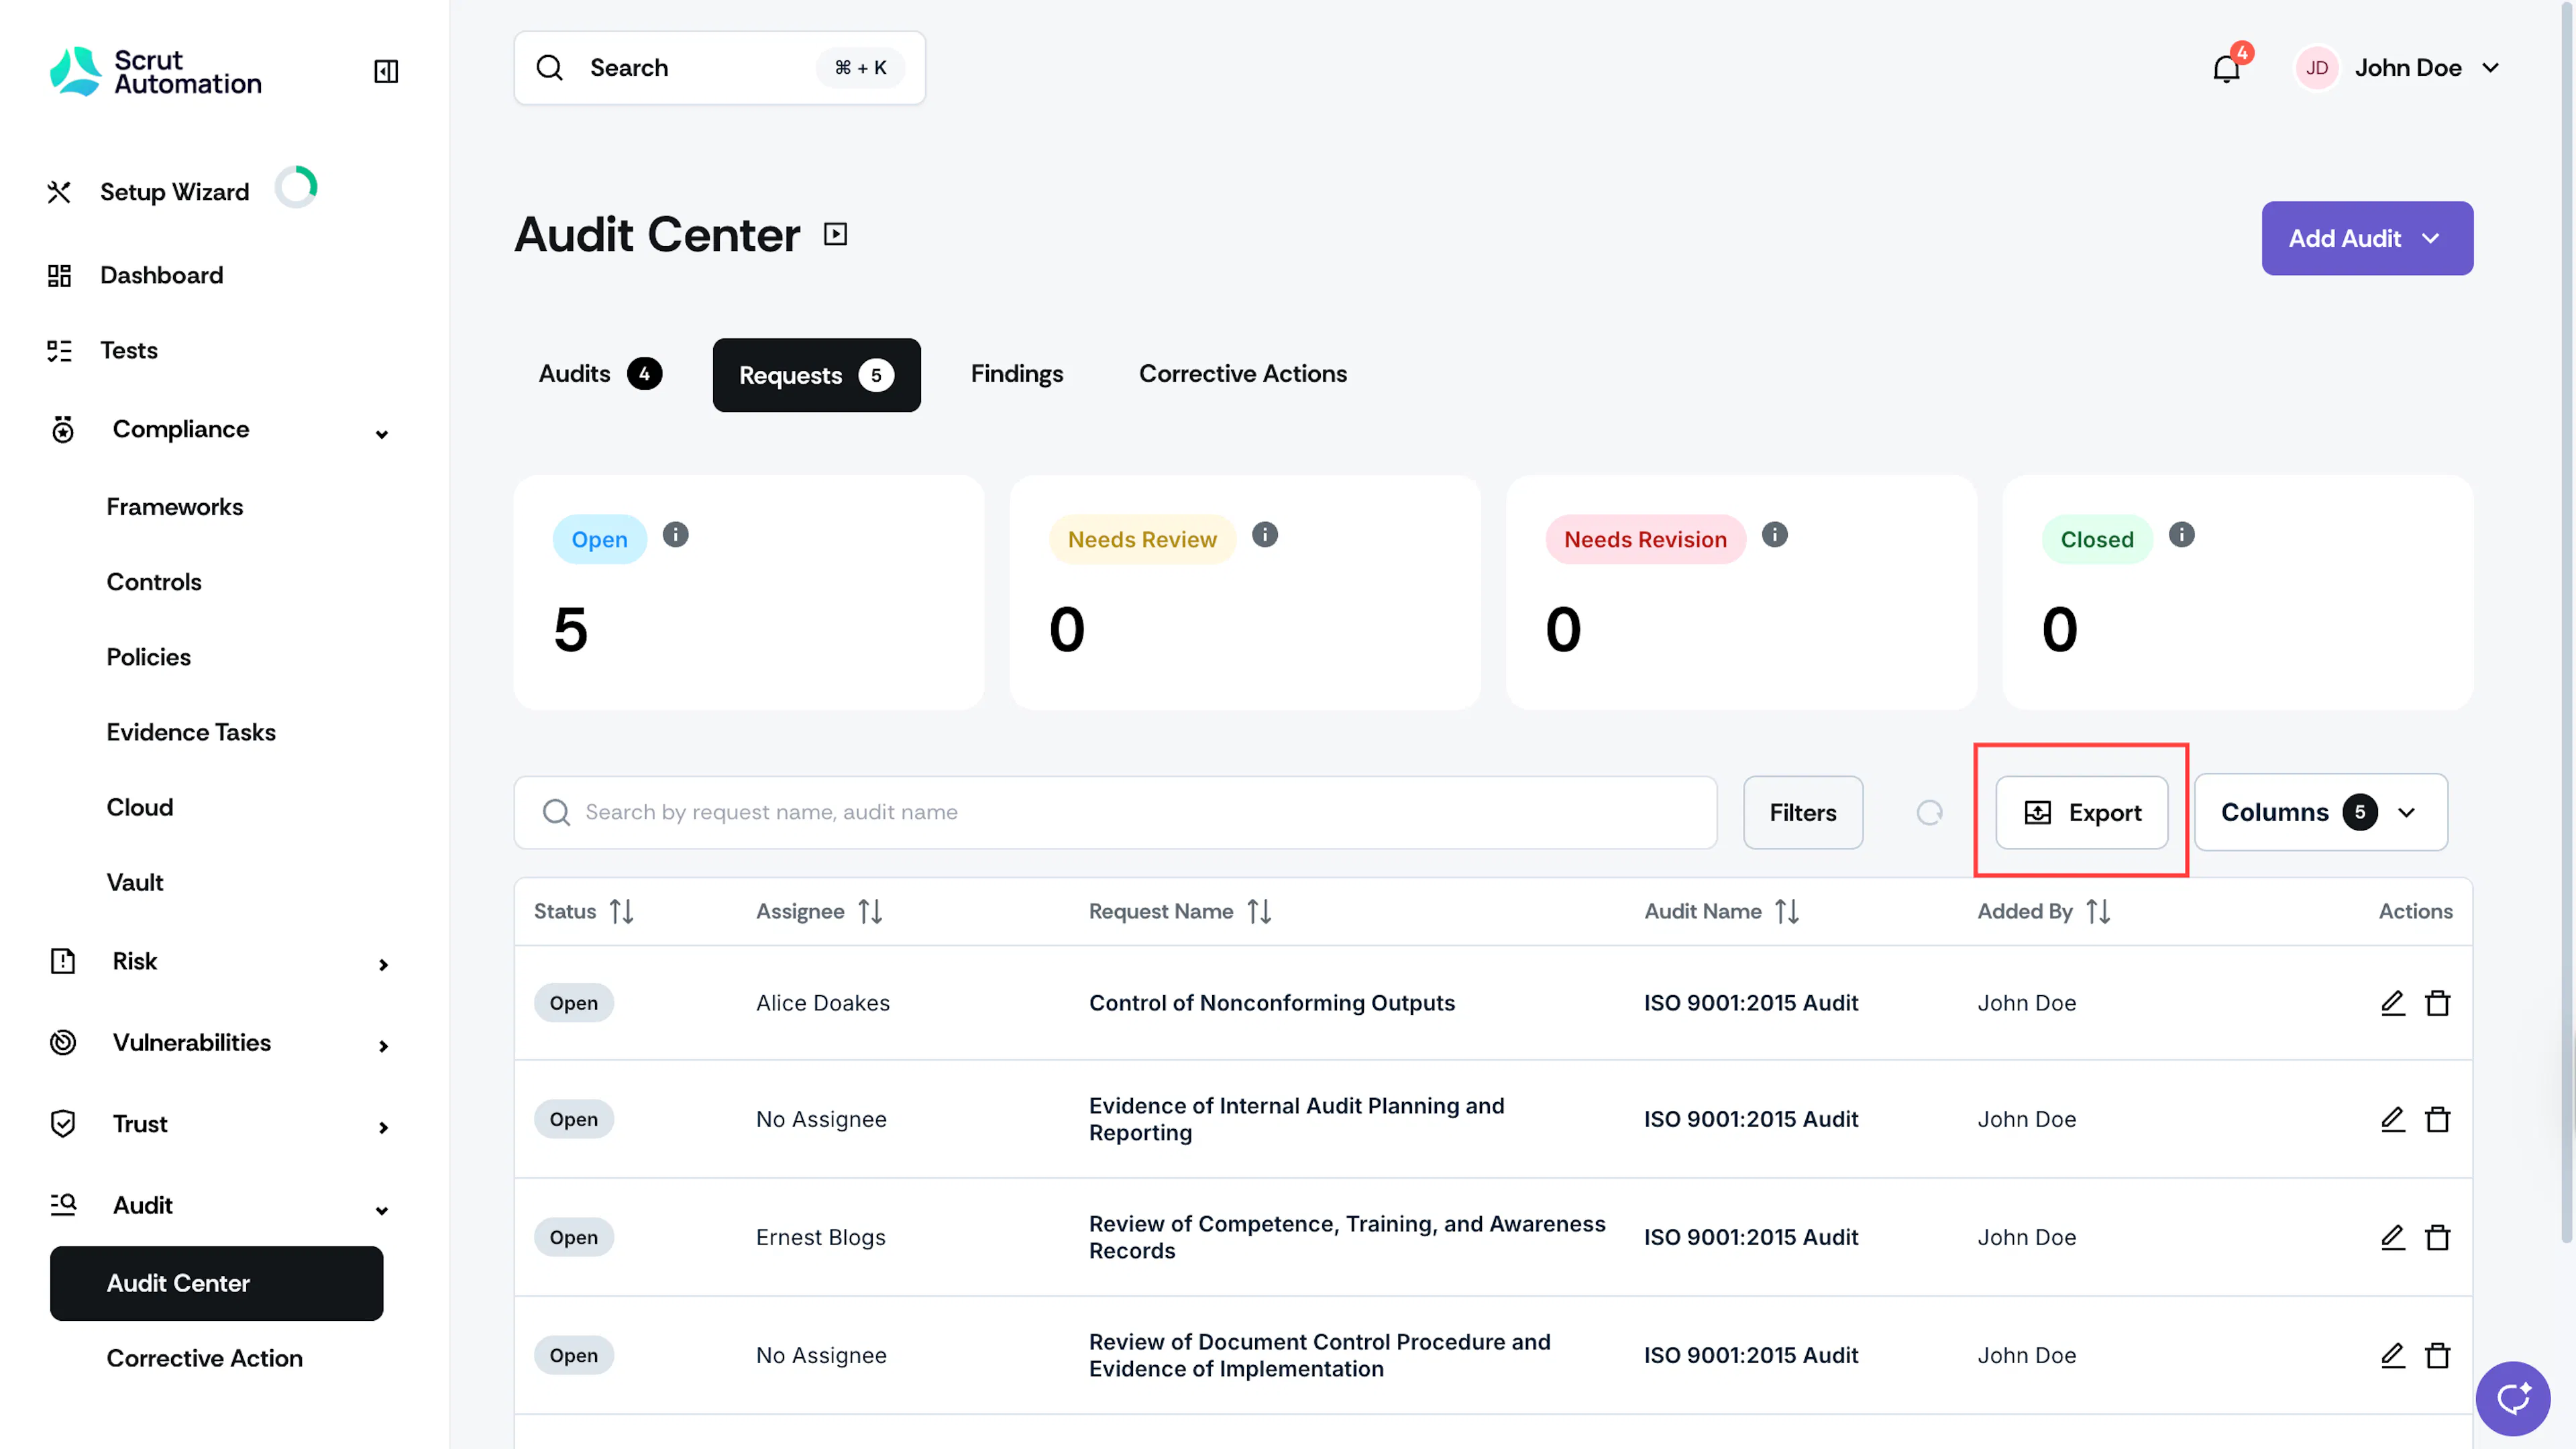
Task: Sort the table by Added By
Action: [x=2098, y=911]
